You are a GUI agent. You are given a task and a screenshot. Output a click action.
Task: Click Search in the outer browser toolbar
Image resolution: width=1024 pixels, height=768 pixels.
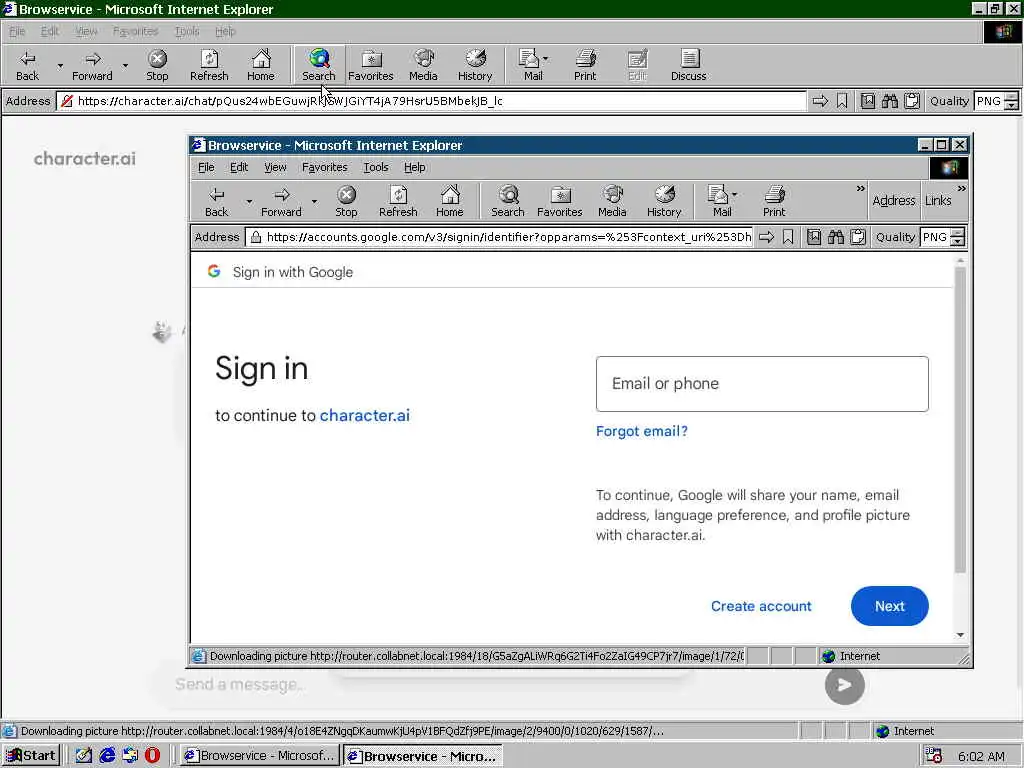pyautogui.click(x=319, y=65)
